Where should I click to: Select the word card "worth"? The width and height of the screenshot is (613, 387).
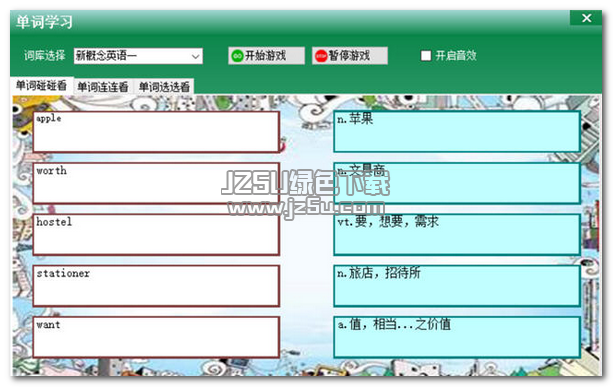coord(156,183)
